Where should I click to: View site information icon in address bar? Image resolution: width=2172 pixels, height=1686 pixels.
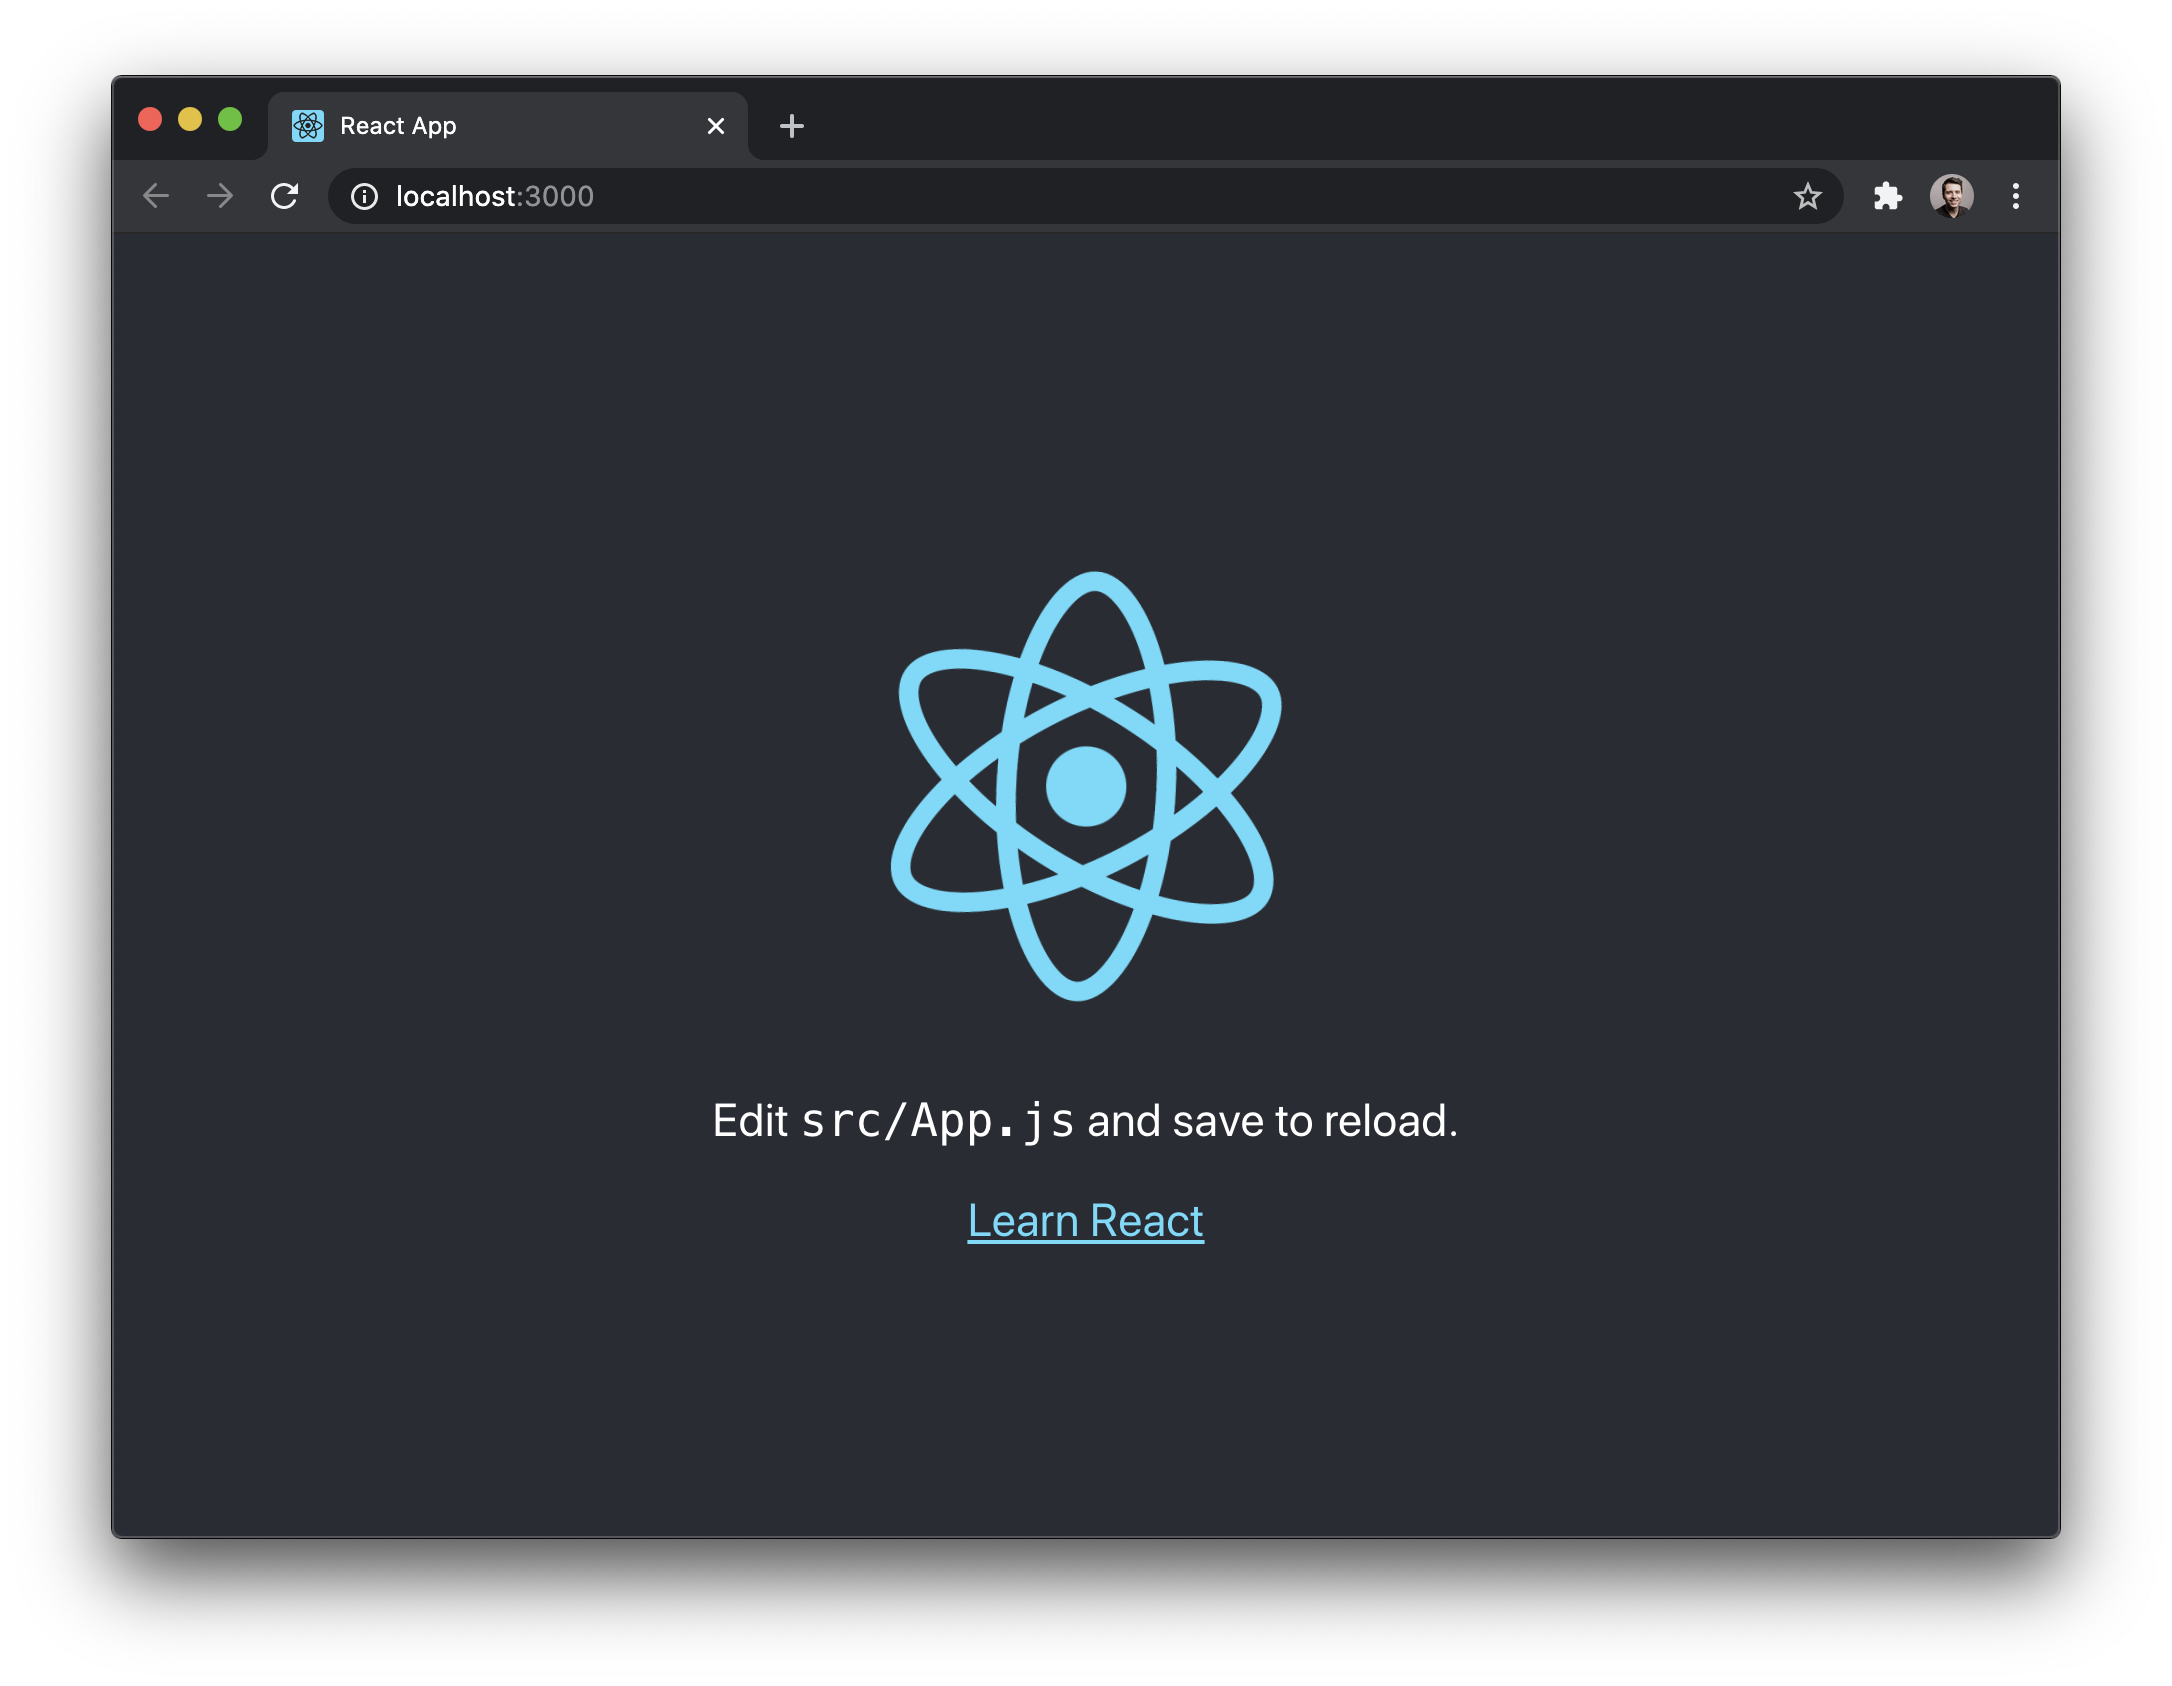365,196
